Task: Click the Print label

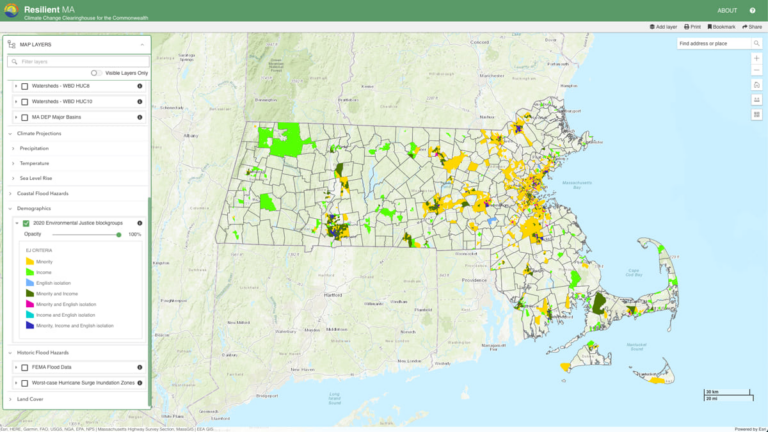Action: pos(695,27)
